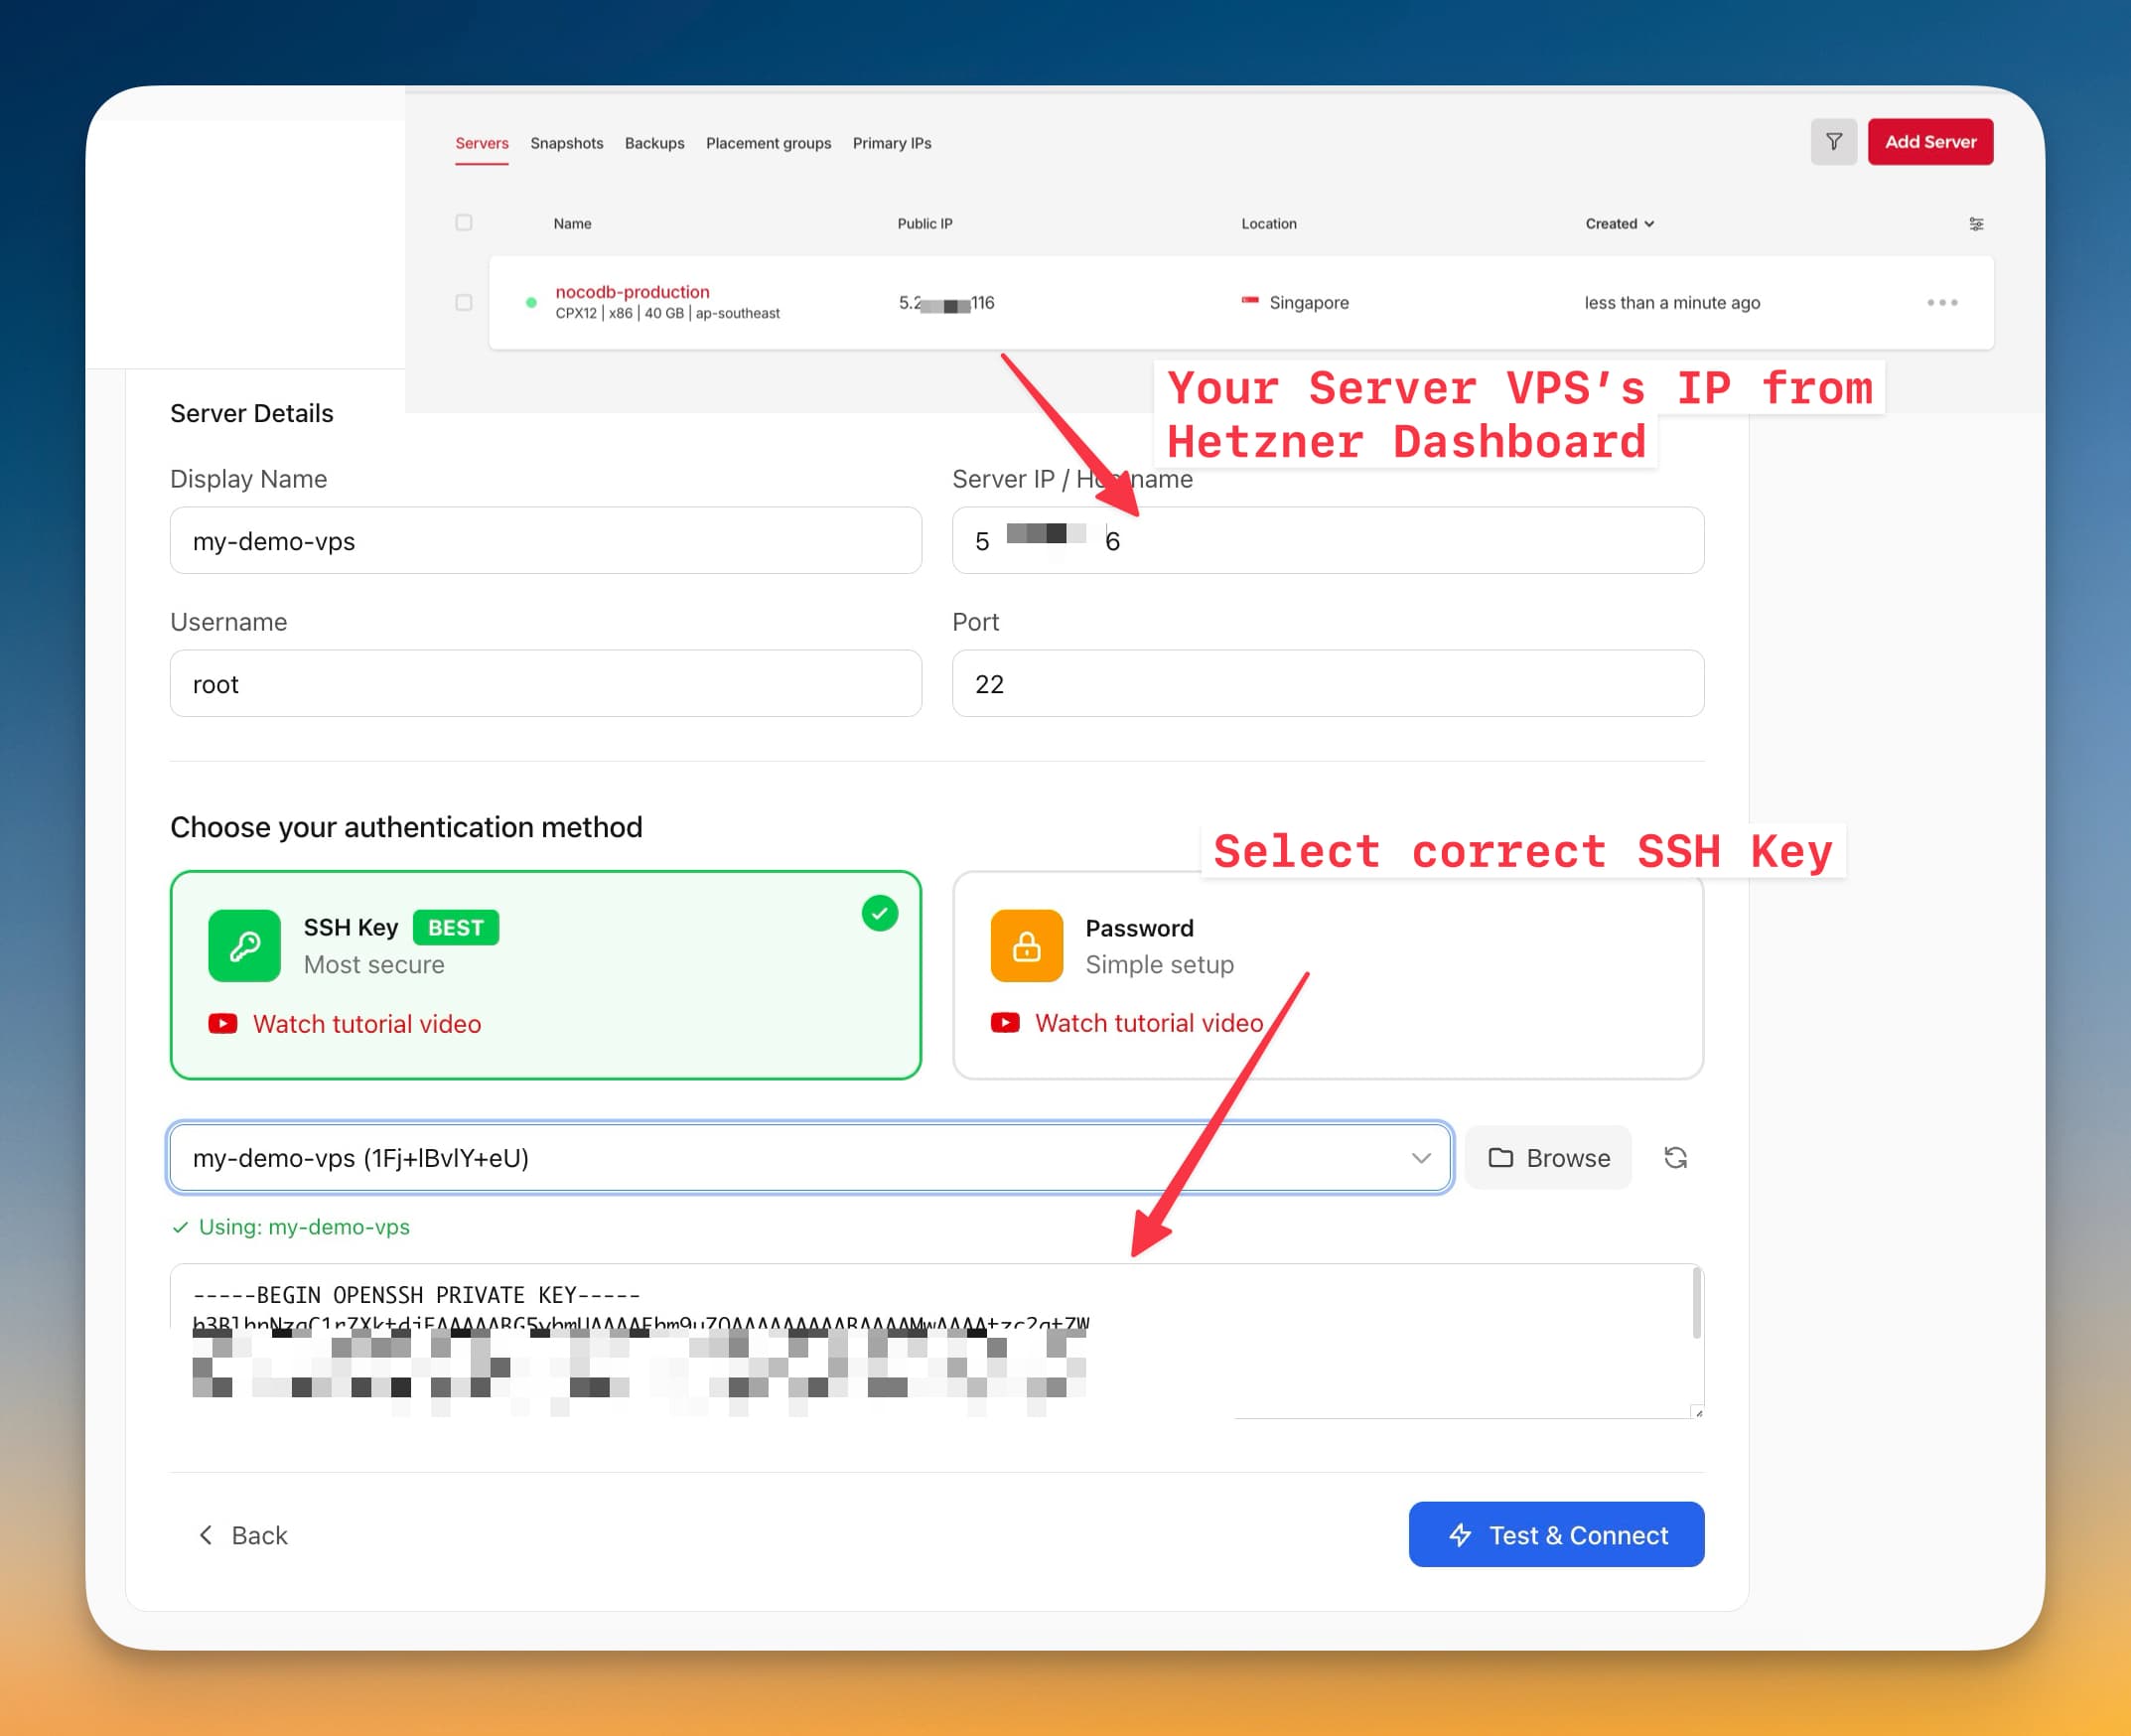Check the nocodb-production row checkbox
Screen dimensions: 2131x1736
pyautogui.click(x=464, y=302)
